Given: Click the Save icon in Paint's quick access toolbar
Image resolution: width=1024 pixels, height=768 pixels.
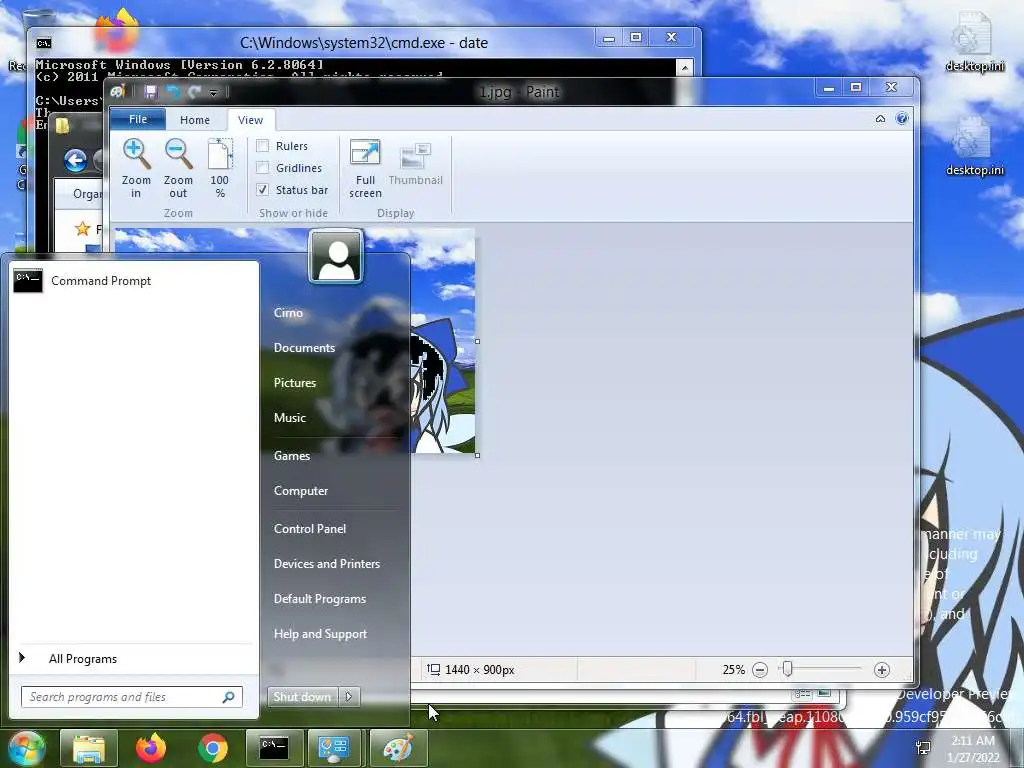Looking at the screenshot, I should [x=151, y=92].
